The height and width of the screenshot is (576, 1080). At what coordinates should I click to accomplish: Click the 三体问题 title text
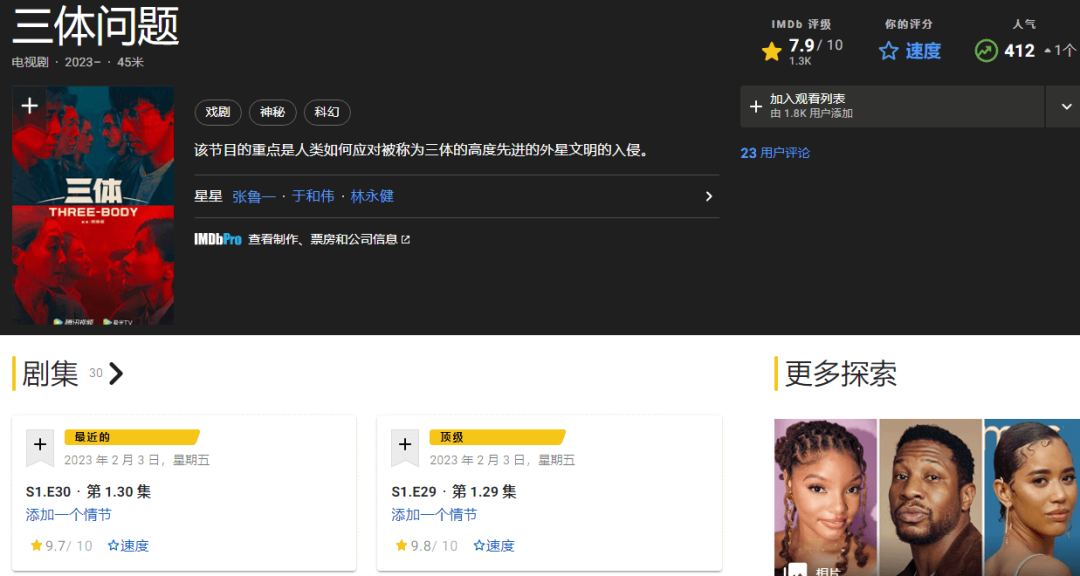click(96, 28)
